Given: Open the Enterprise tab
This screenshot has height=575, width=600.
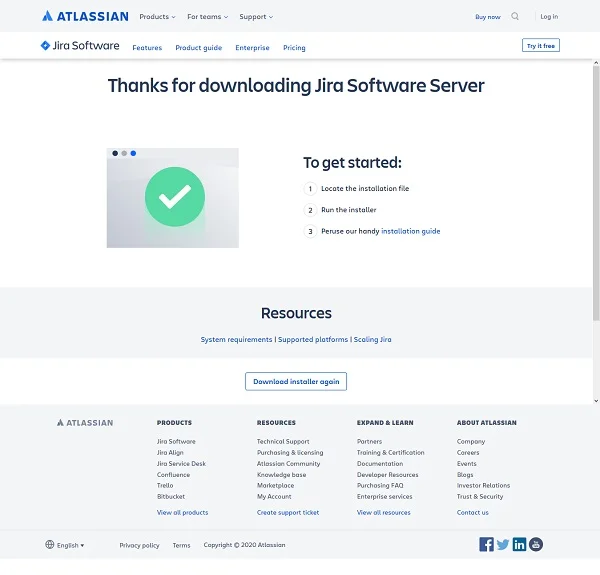Looking at the screenshot, I should (x=253, y=47).
